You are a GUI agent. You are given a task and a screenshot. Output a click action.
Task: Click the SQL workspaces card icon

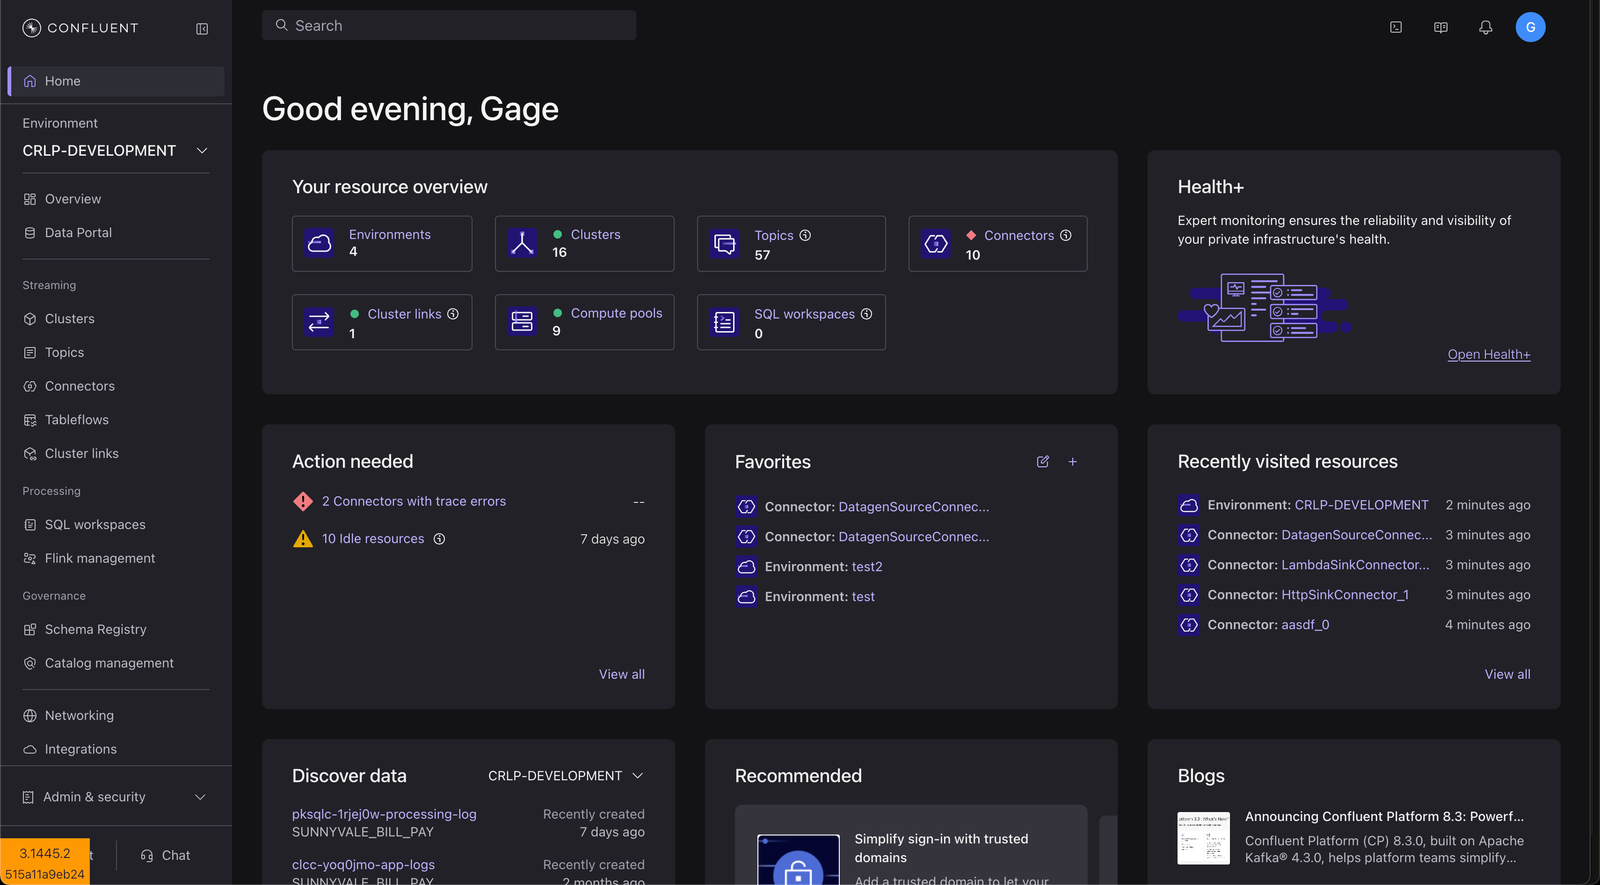(x=725, y=322)
